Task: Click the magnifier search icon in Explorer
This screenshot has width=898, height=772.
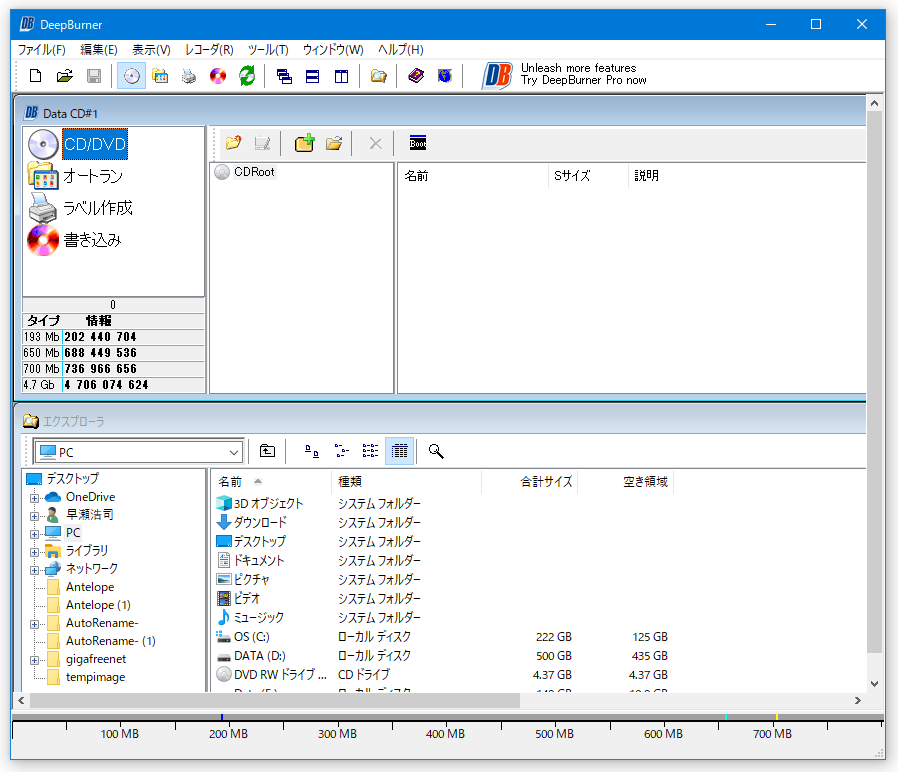Action: coord(436,451)
